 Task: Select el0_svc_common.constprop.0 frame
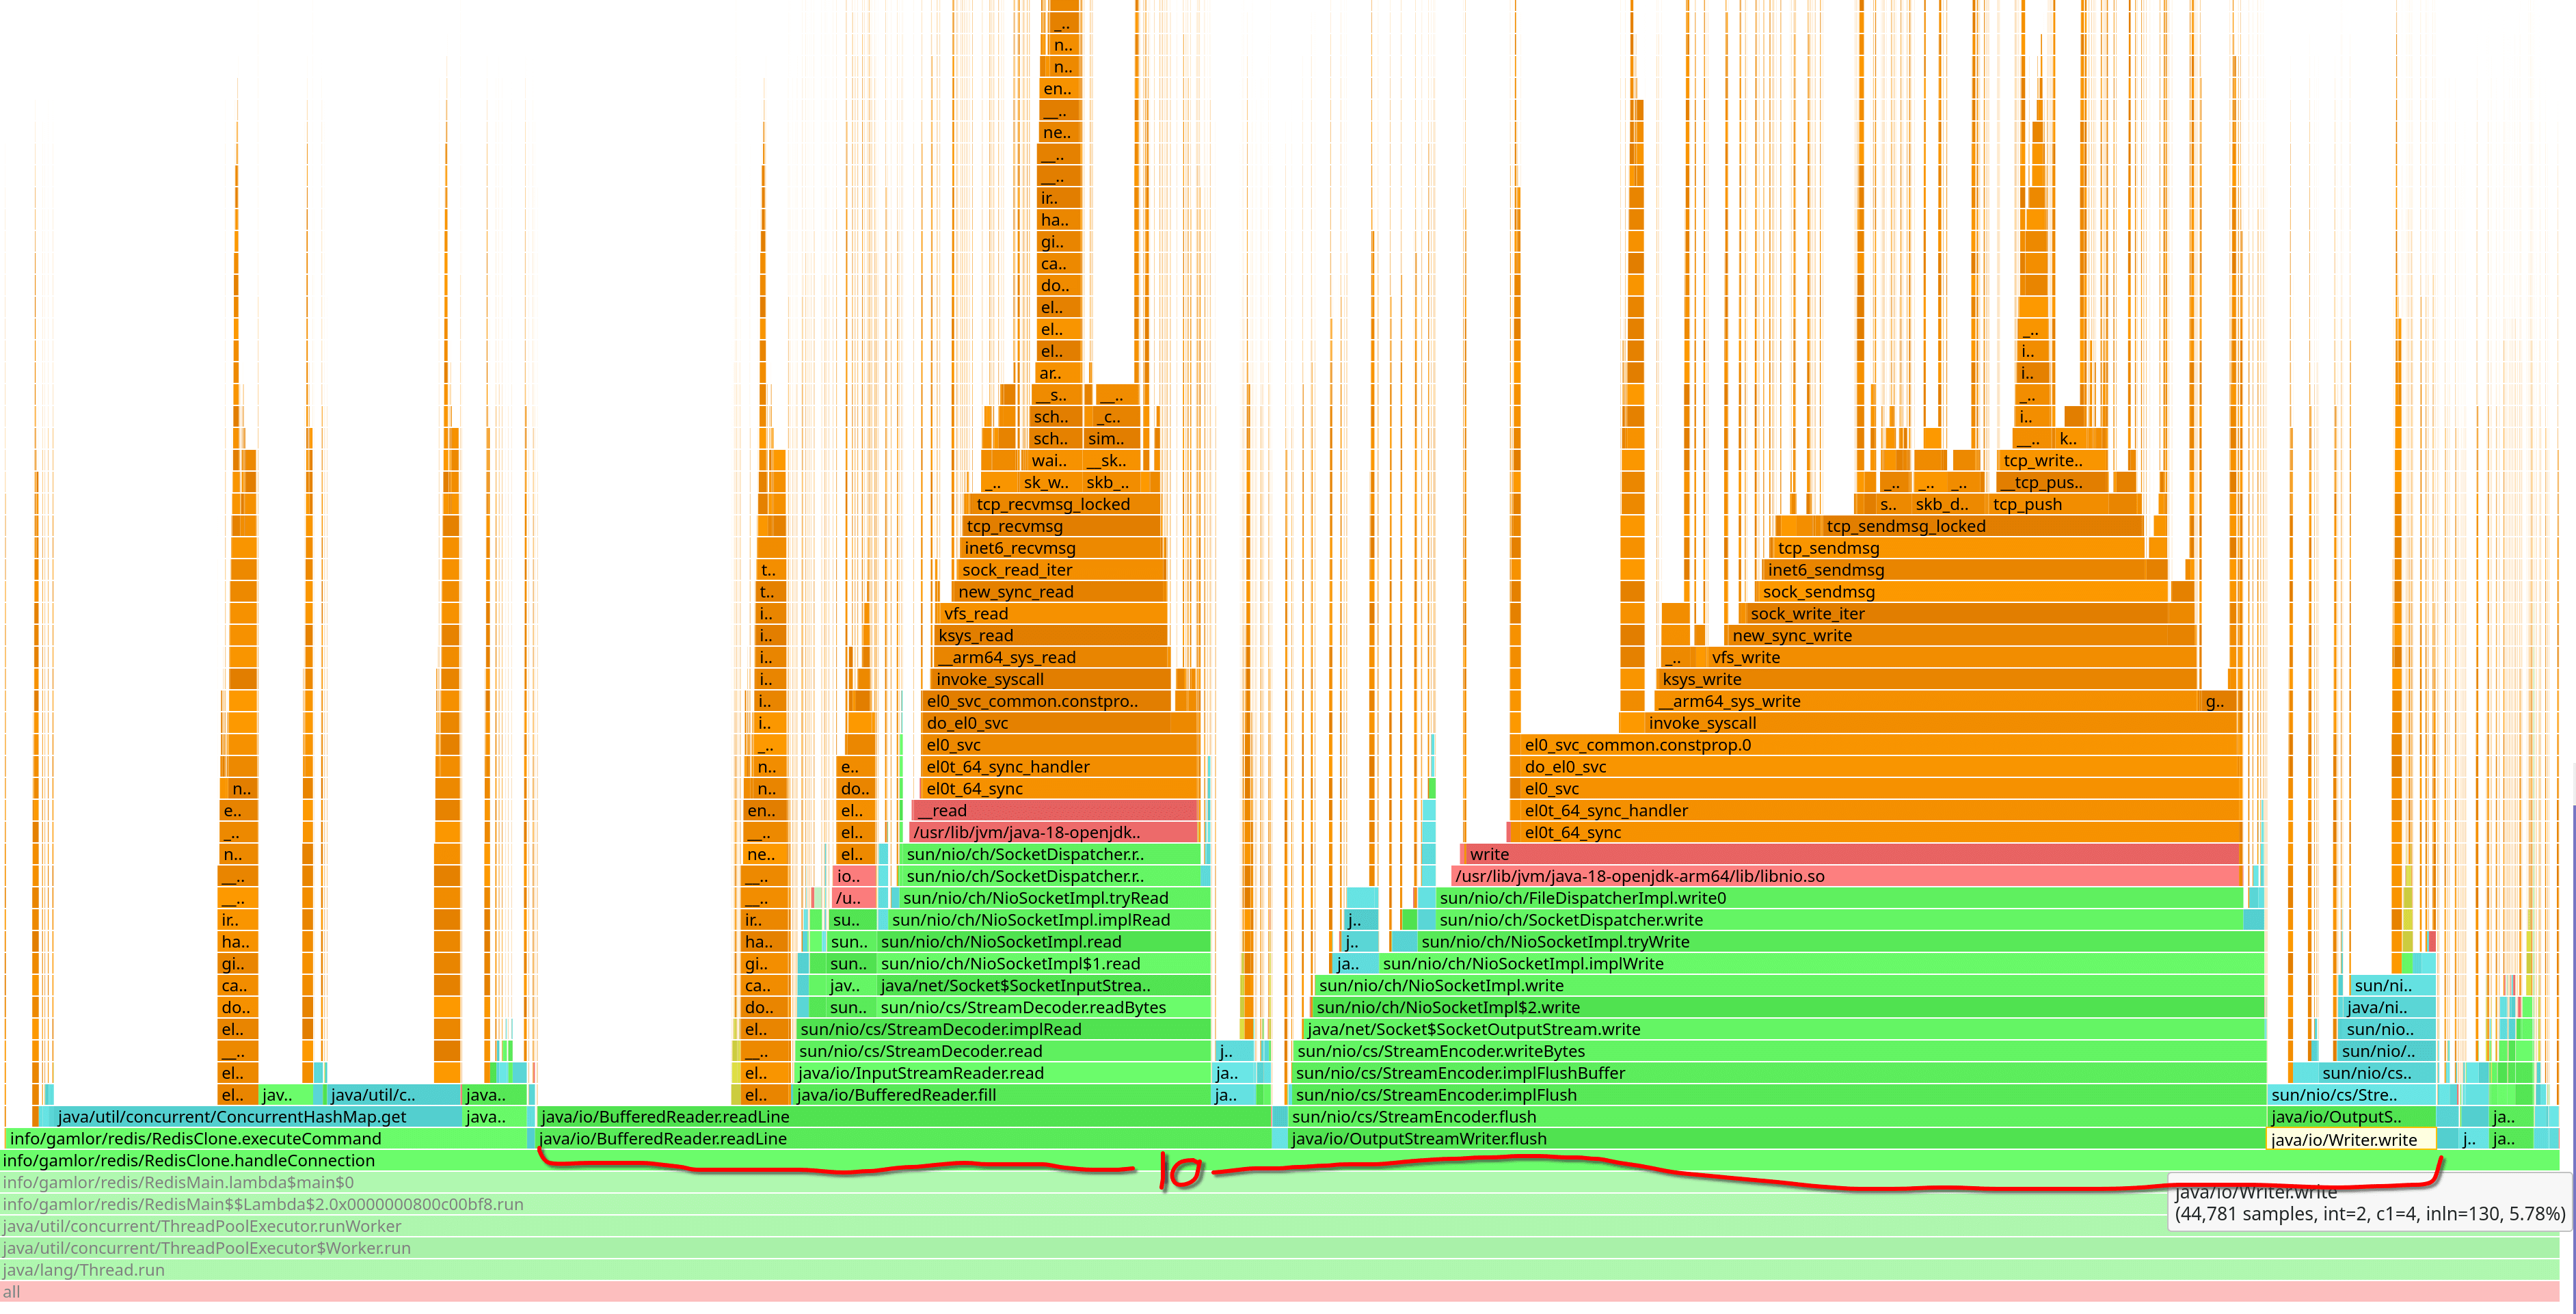1880,745
